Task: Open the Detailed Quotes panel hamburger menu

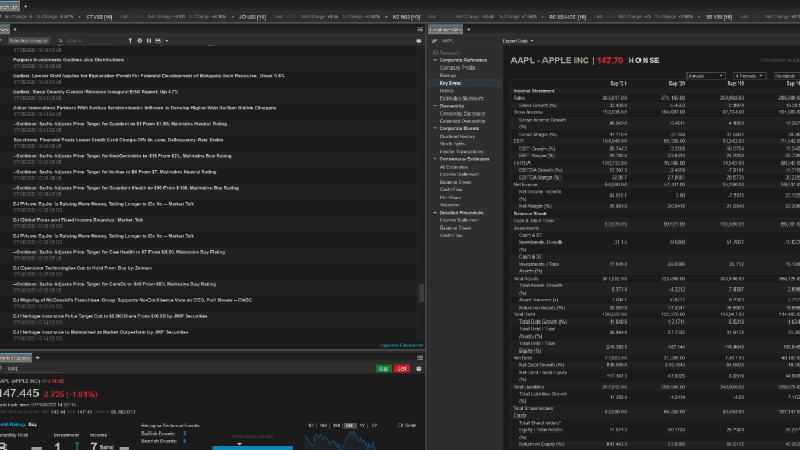Action: (x=420, y=358)
